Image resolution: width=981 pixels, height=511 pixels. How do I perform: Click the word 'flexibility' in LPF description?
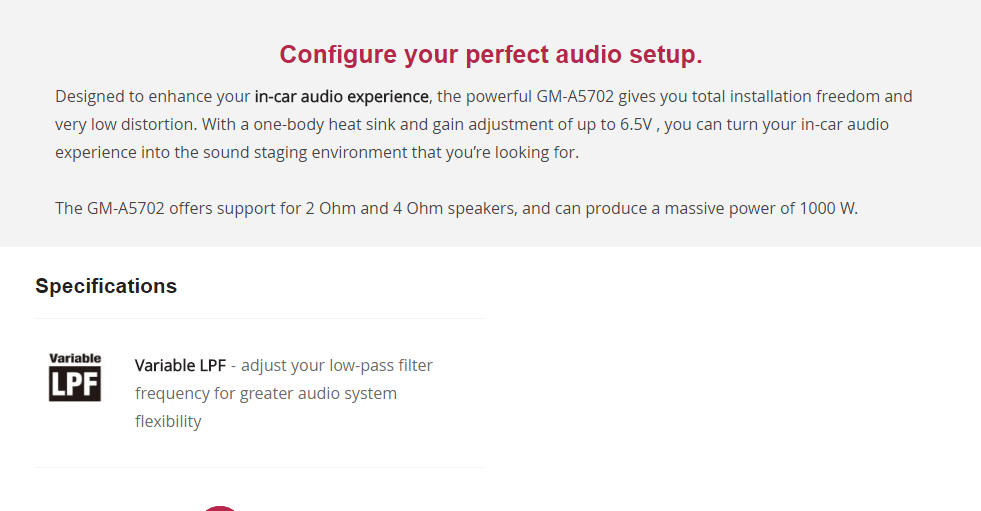168,422
